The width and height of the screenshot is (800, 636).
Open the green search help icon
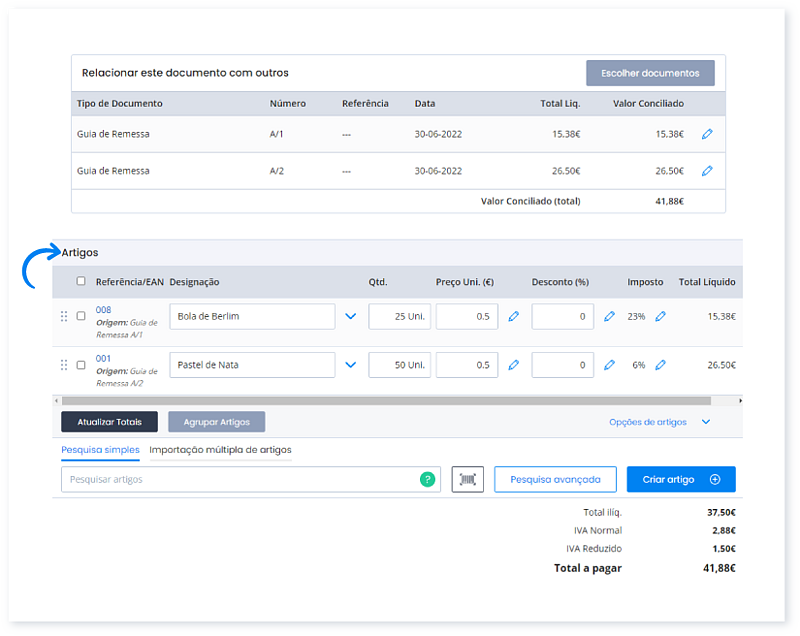[x=428, y=480]
